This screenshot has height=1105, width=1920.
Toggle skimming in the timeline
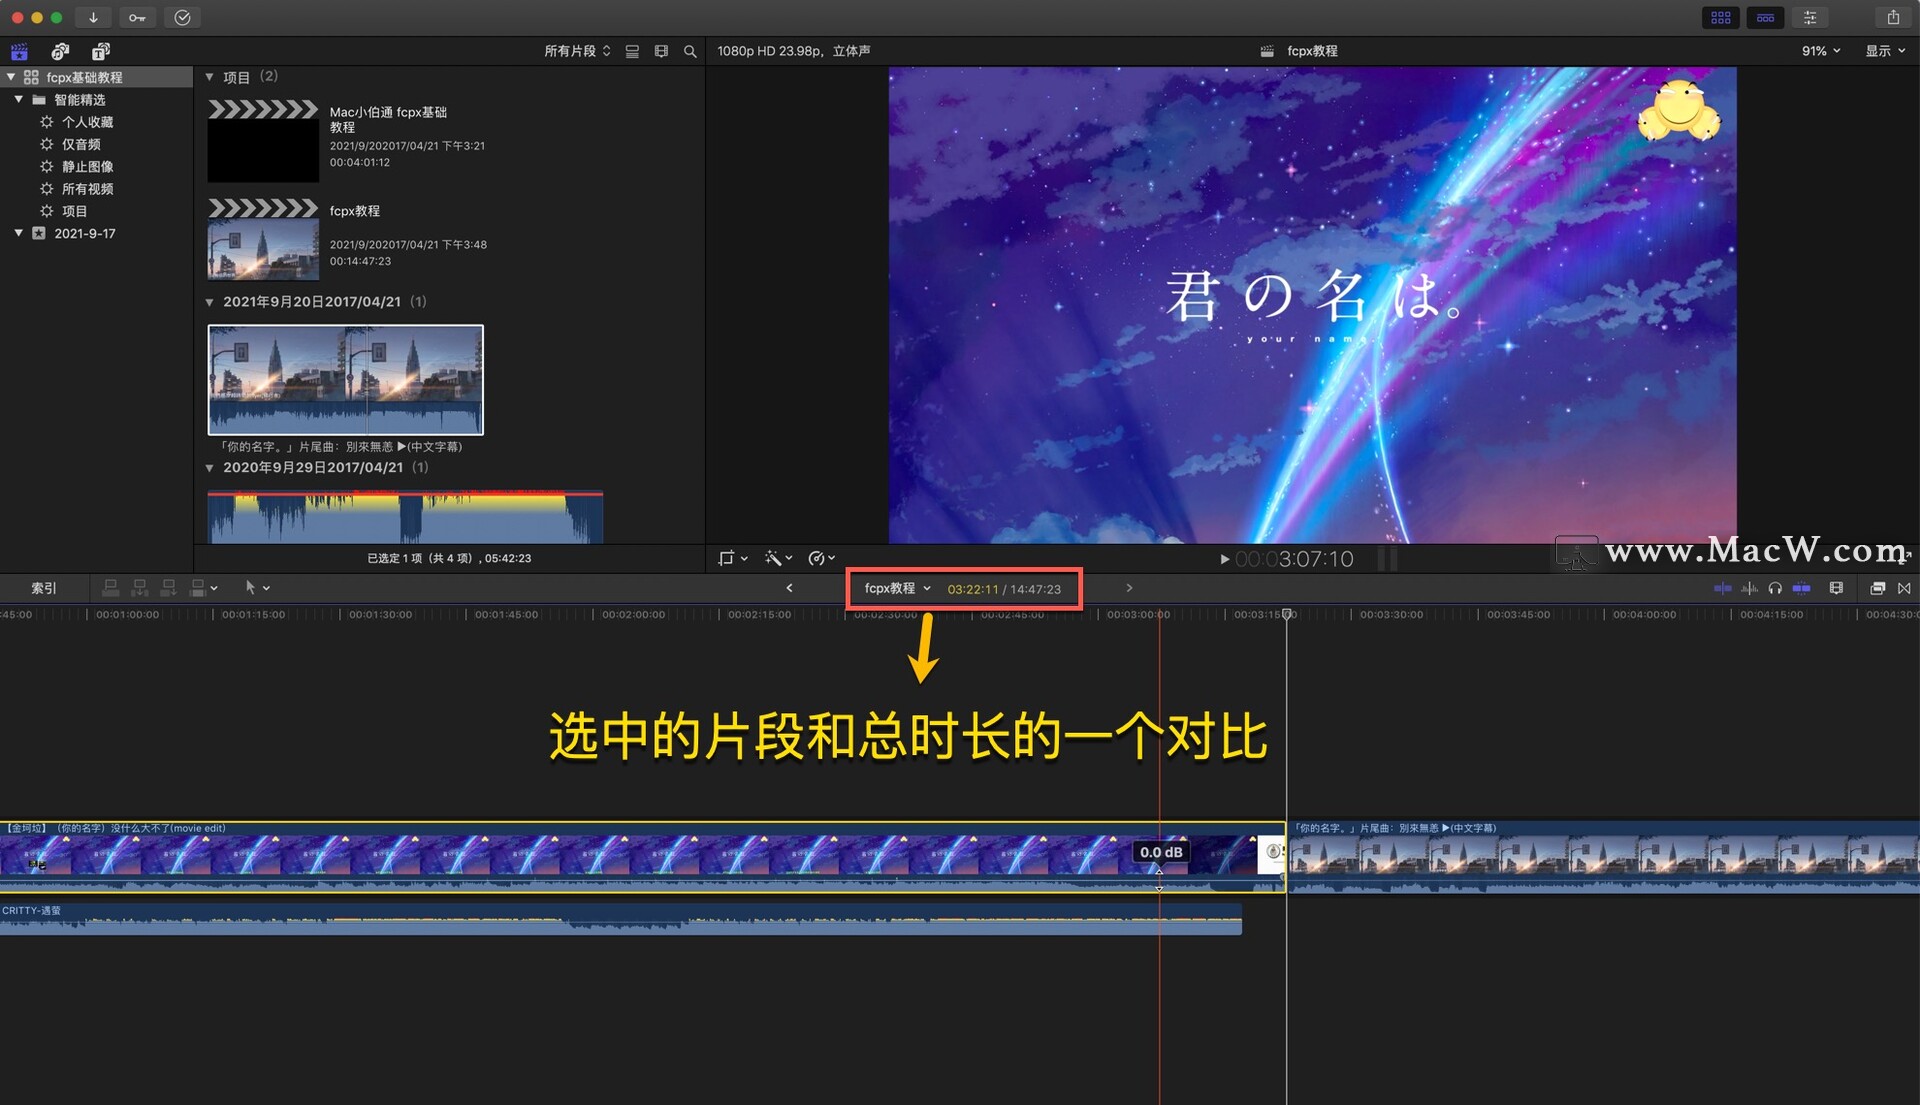(1722, 588)
